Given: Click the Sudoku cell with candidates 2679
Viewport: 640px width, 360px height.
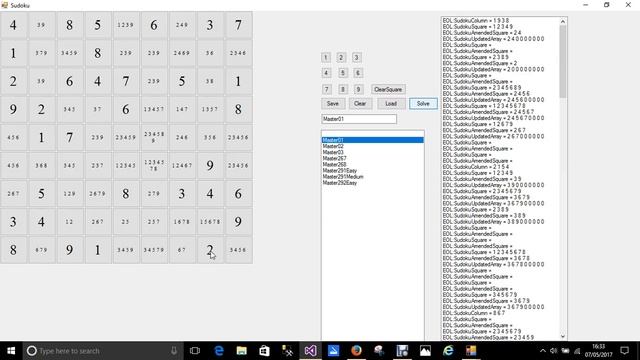Looking at the screenshot, I should point(97,194).
